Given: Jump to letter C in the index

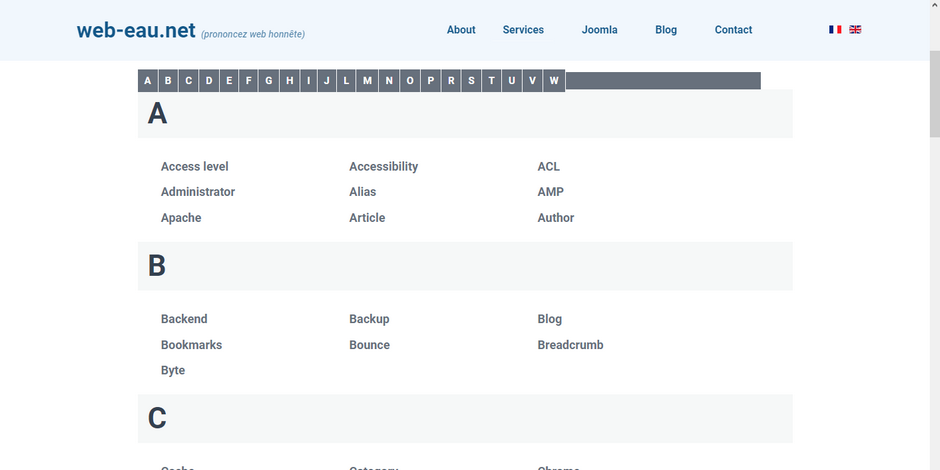Looking at the screenshot, I should 188,81.
